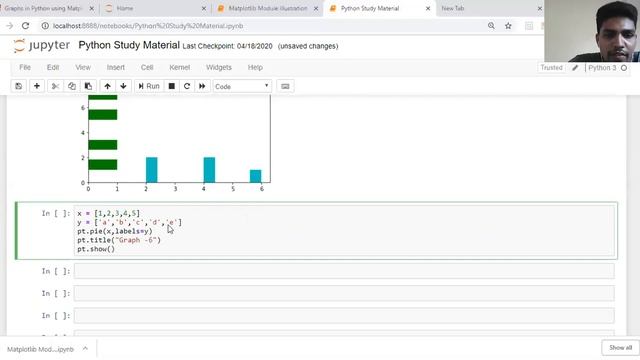Open the Cell menu
This screenshot has width=640, height=360.
click(147, 67)
